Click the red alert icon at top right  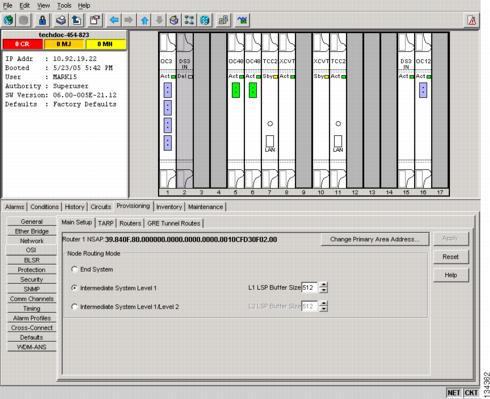472,21
